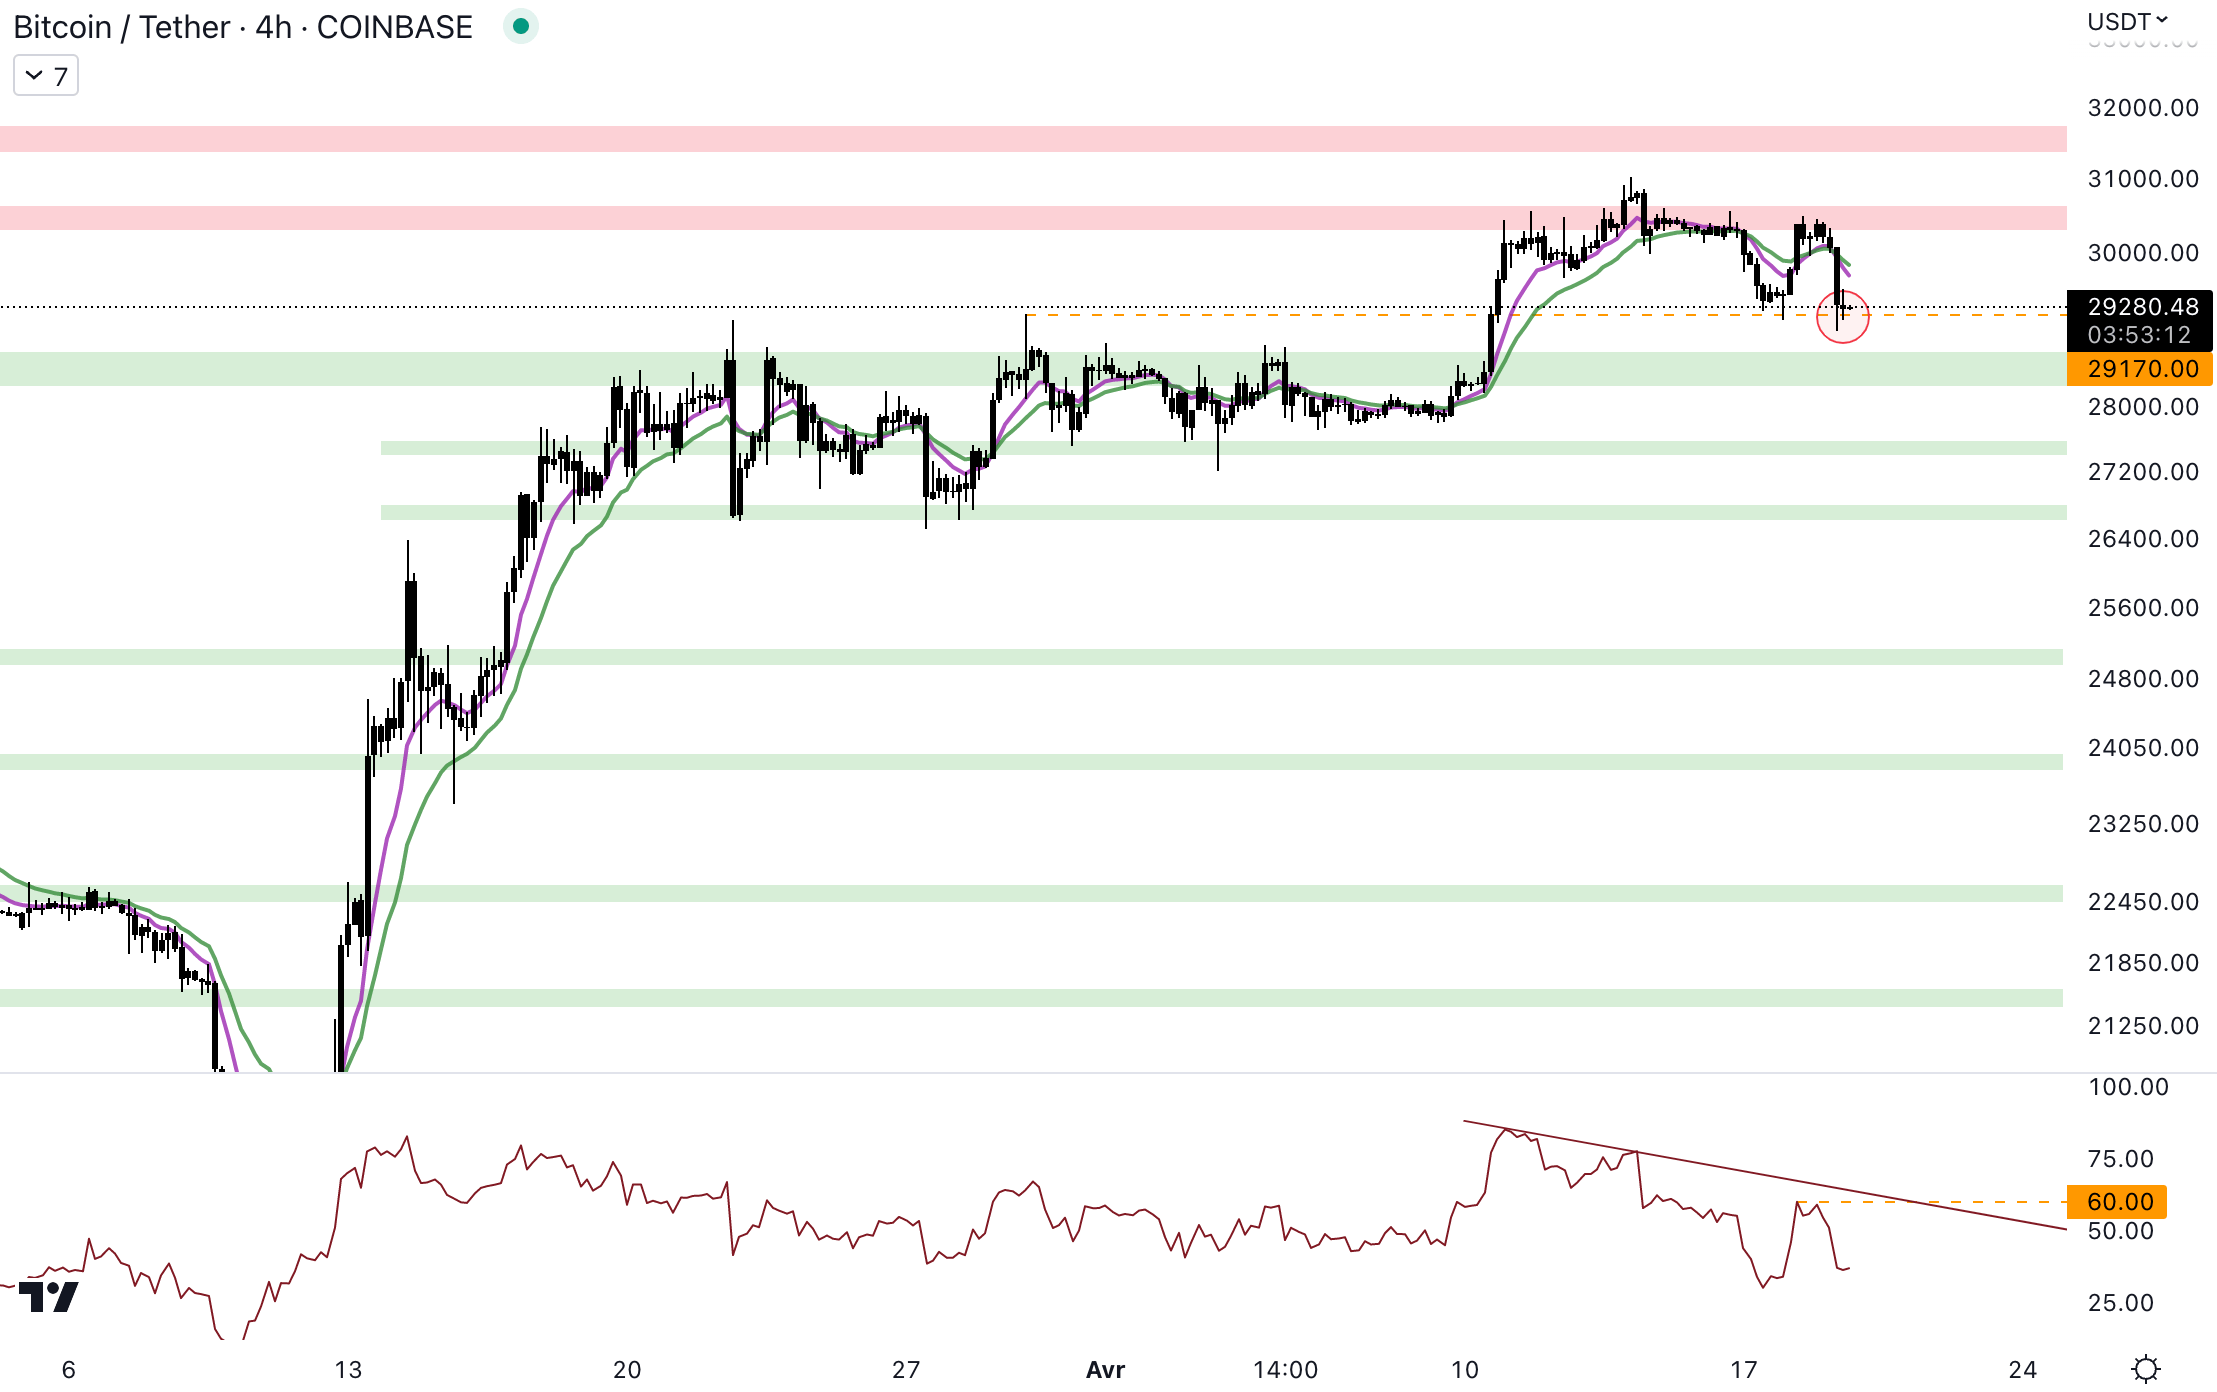Select the upper pink resistance zone near 31500
This screenshot has width=2217, height=1392.
pos(1000,139)
